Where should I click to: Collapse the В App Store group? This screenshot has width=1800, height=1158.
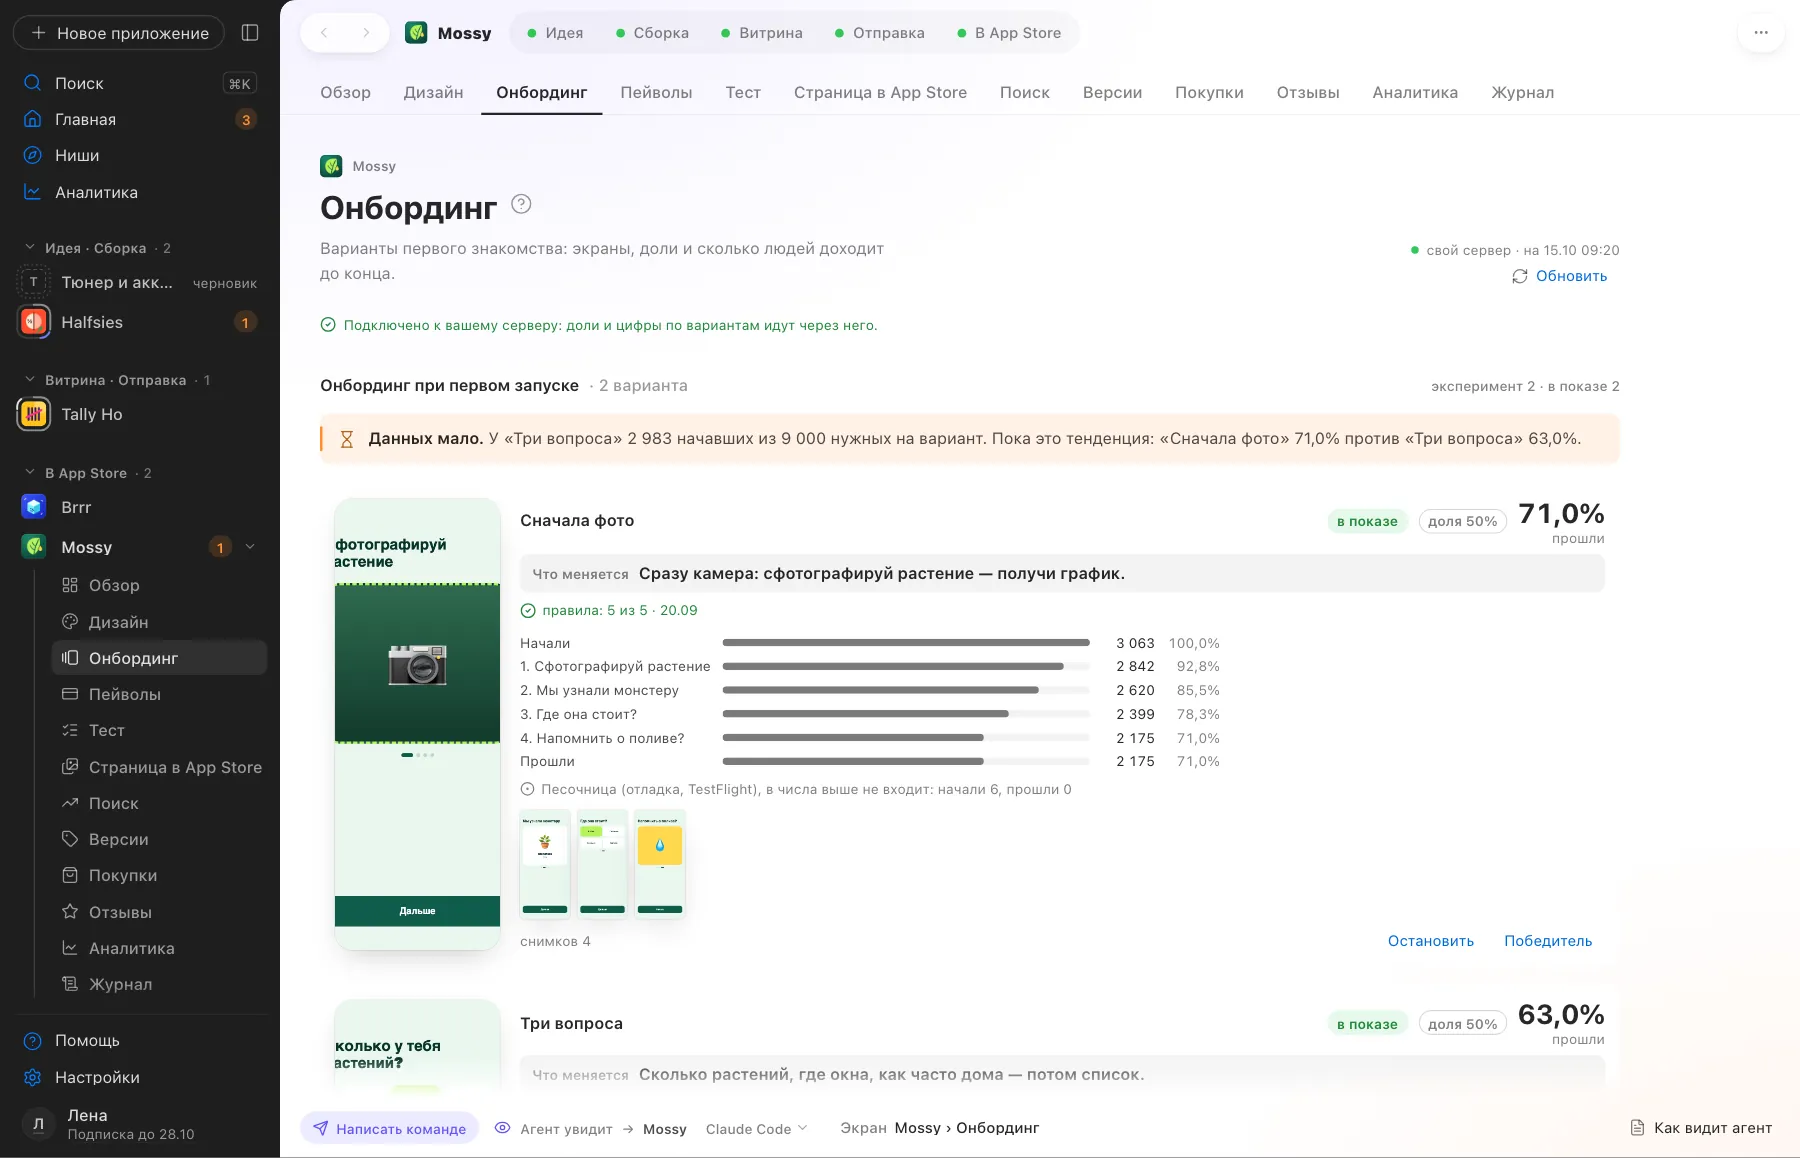(30, 472)
